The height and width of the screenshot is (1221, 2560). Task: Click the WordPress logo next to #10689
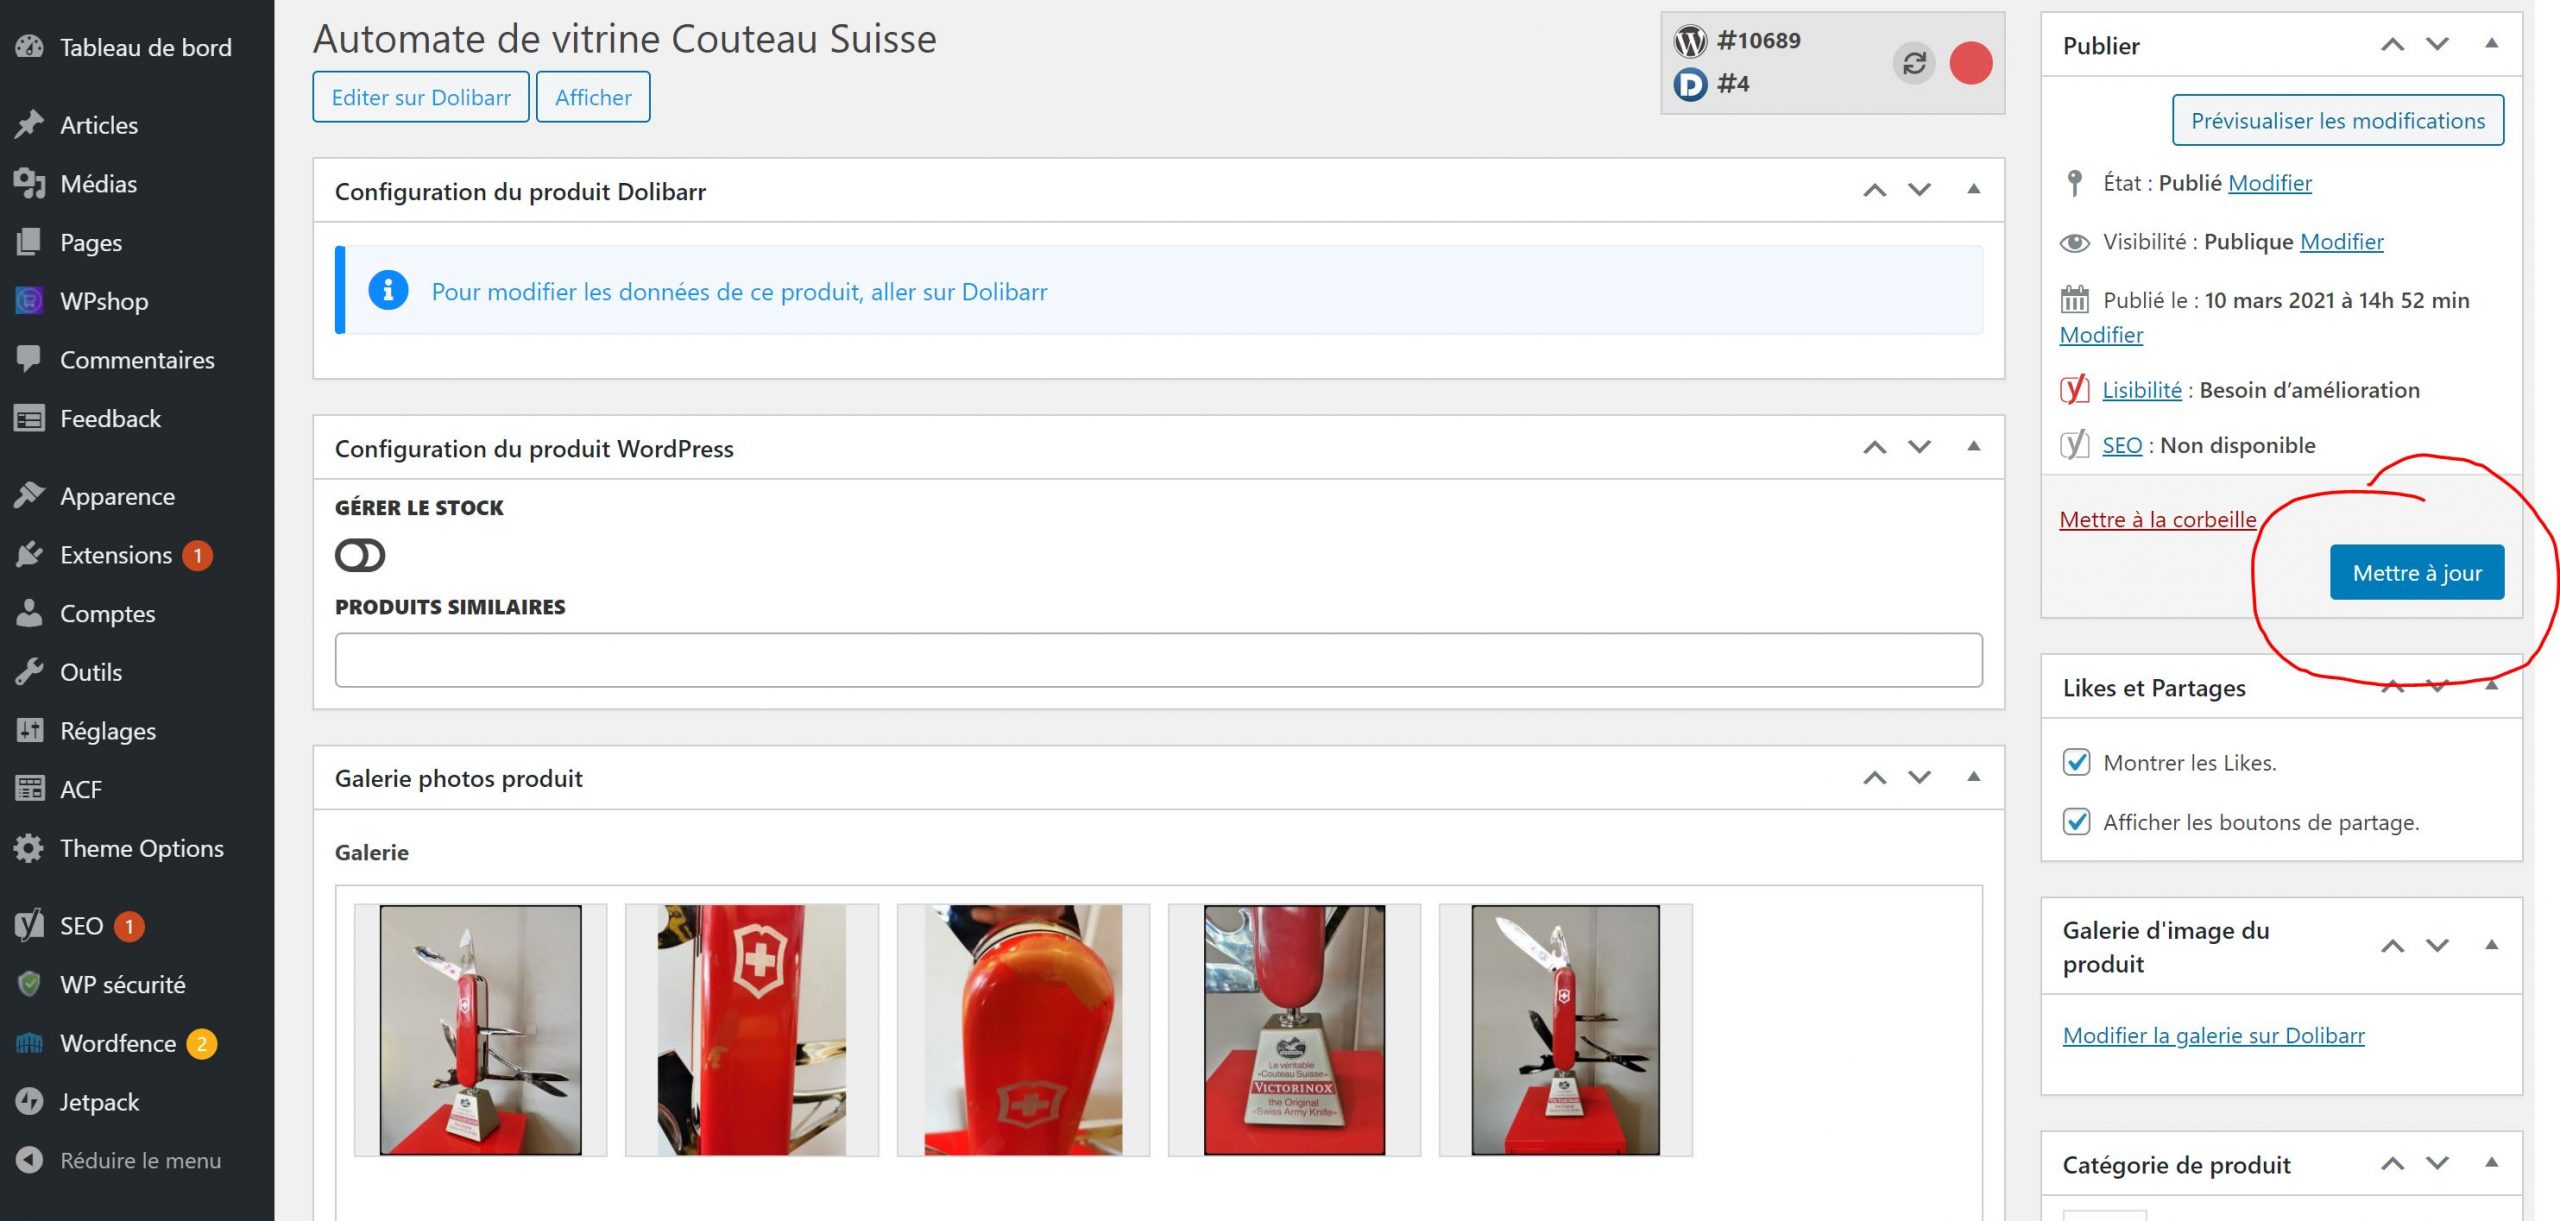[x=1690, y=41]
